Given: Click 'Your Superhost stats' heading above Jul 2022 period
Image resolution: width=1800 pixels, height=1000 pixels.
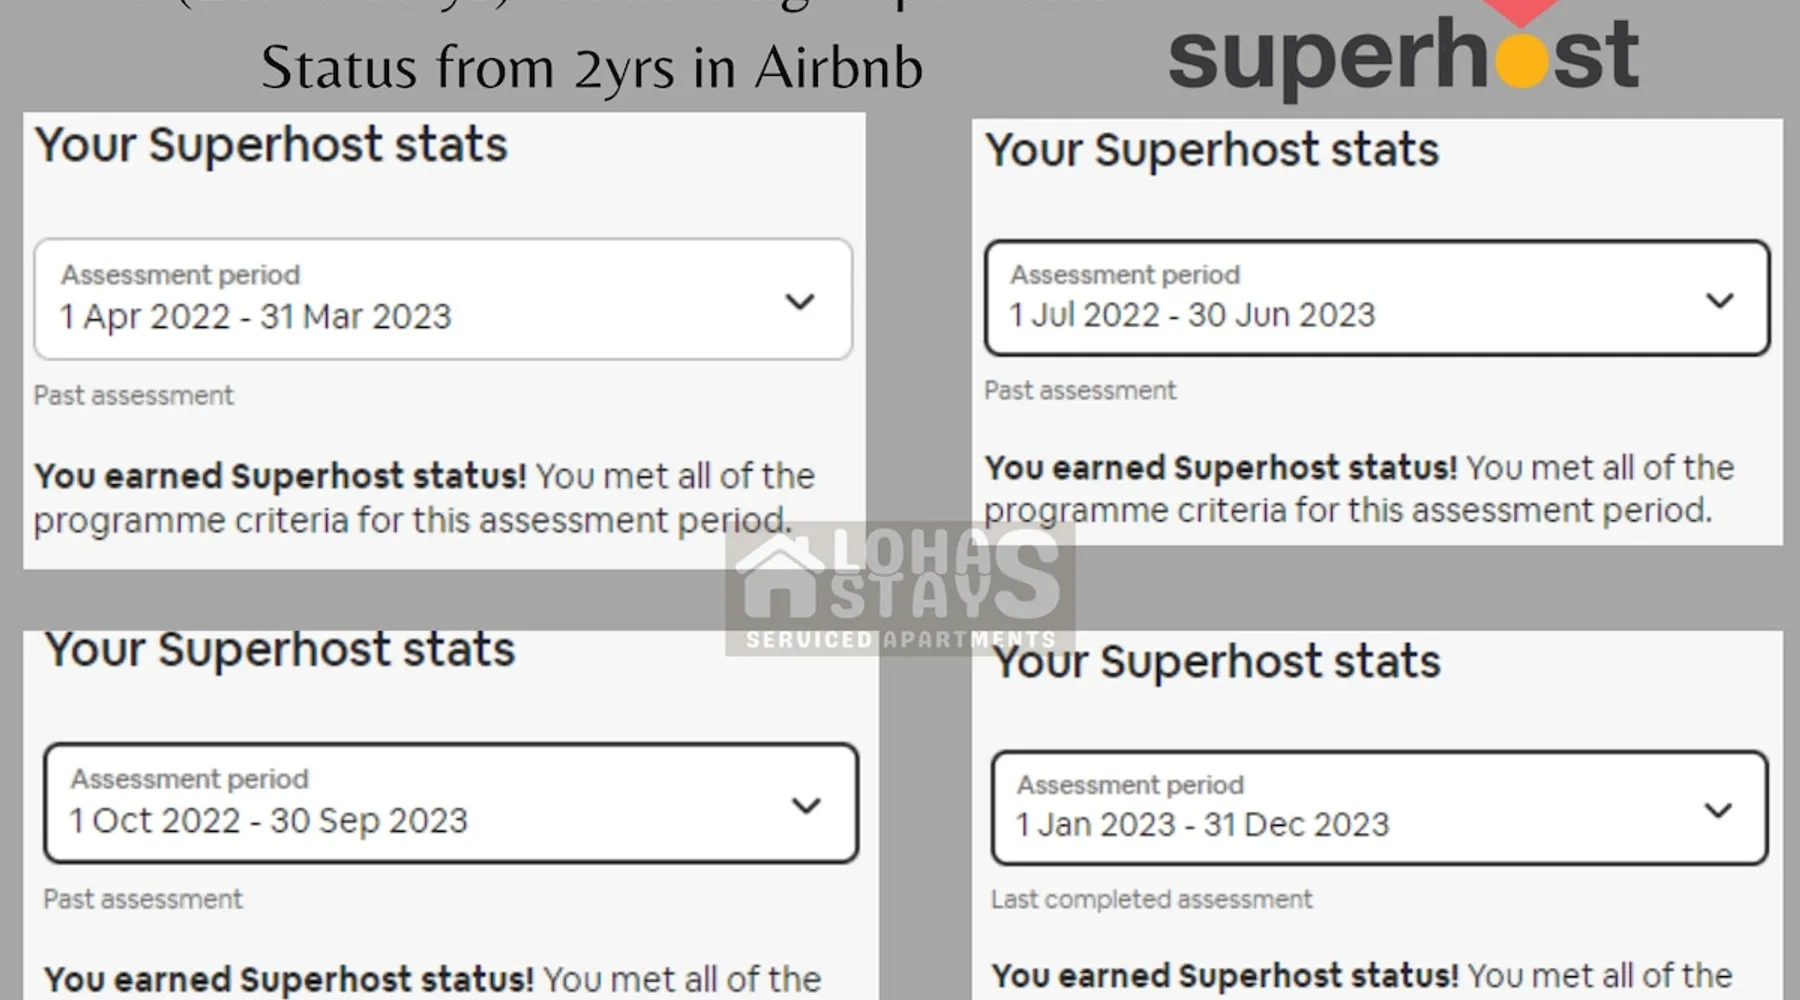Looking at the screenshot, I should pos(1211,150).
